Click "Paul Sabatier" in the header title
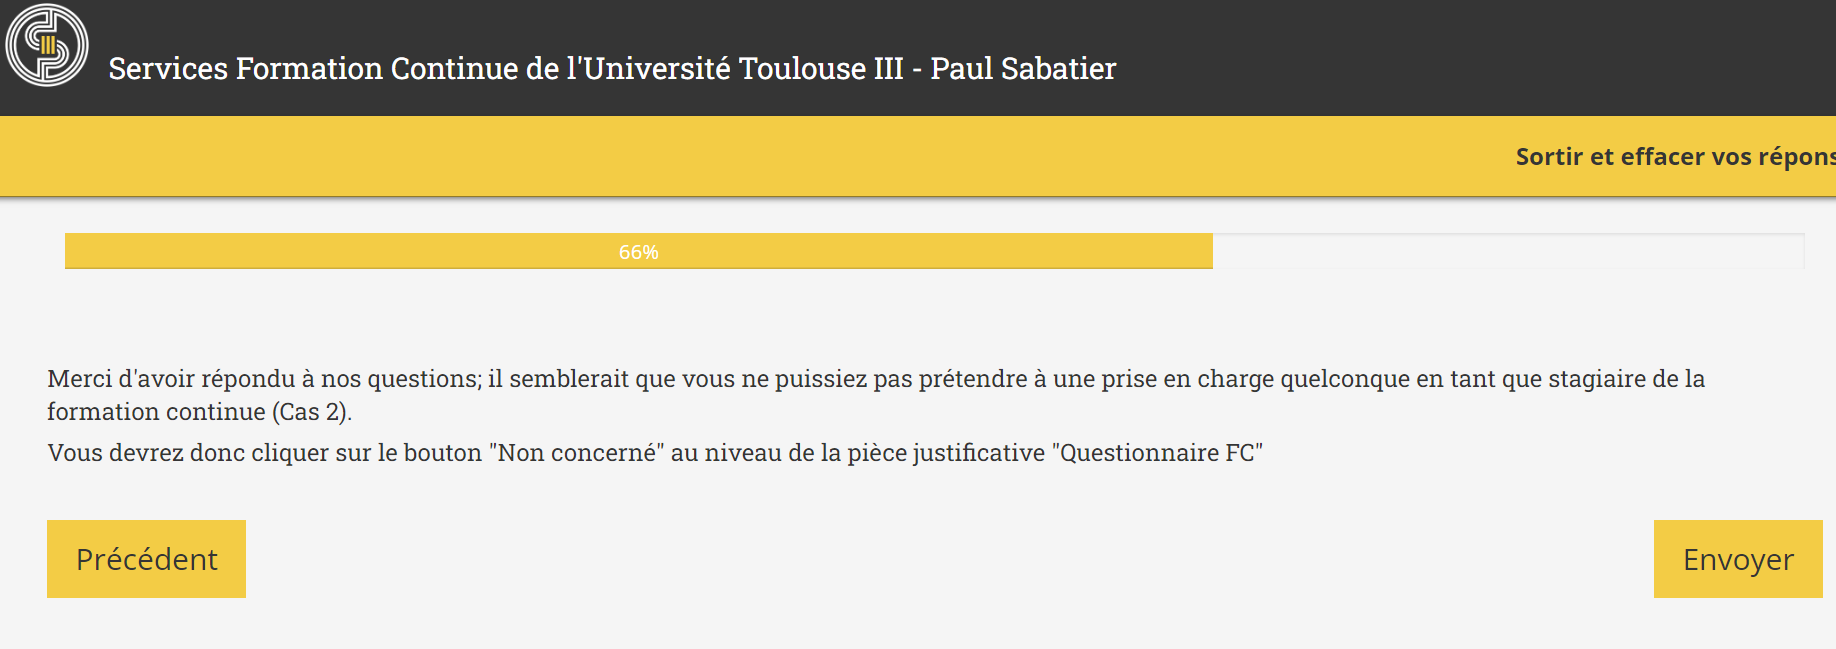The height and width of the screenshot is (649, 1836). (1022, 69)
